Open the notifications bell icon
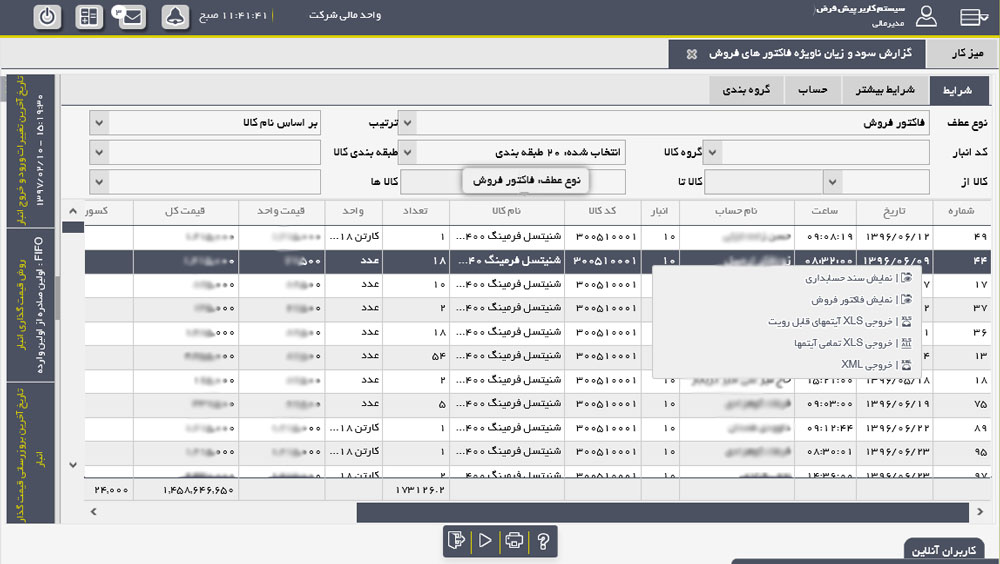The image size is (1000, 564). click(174, 17)
